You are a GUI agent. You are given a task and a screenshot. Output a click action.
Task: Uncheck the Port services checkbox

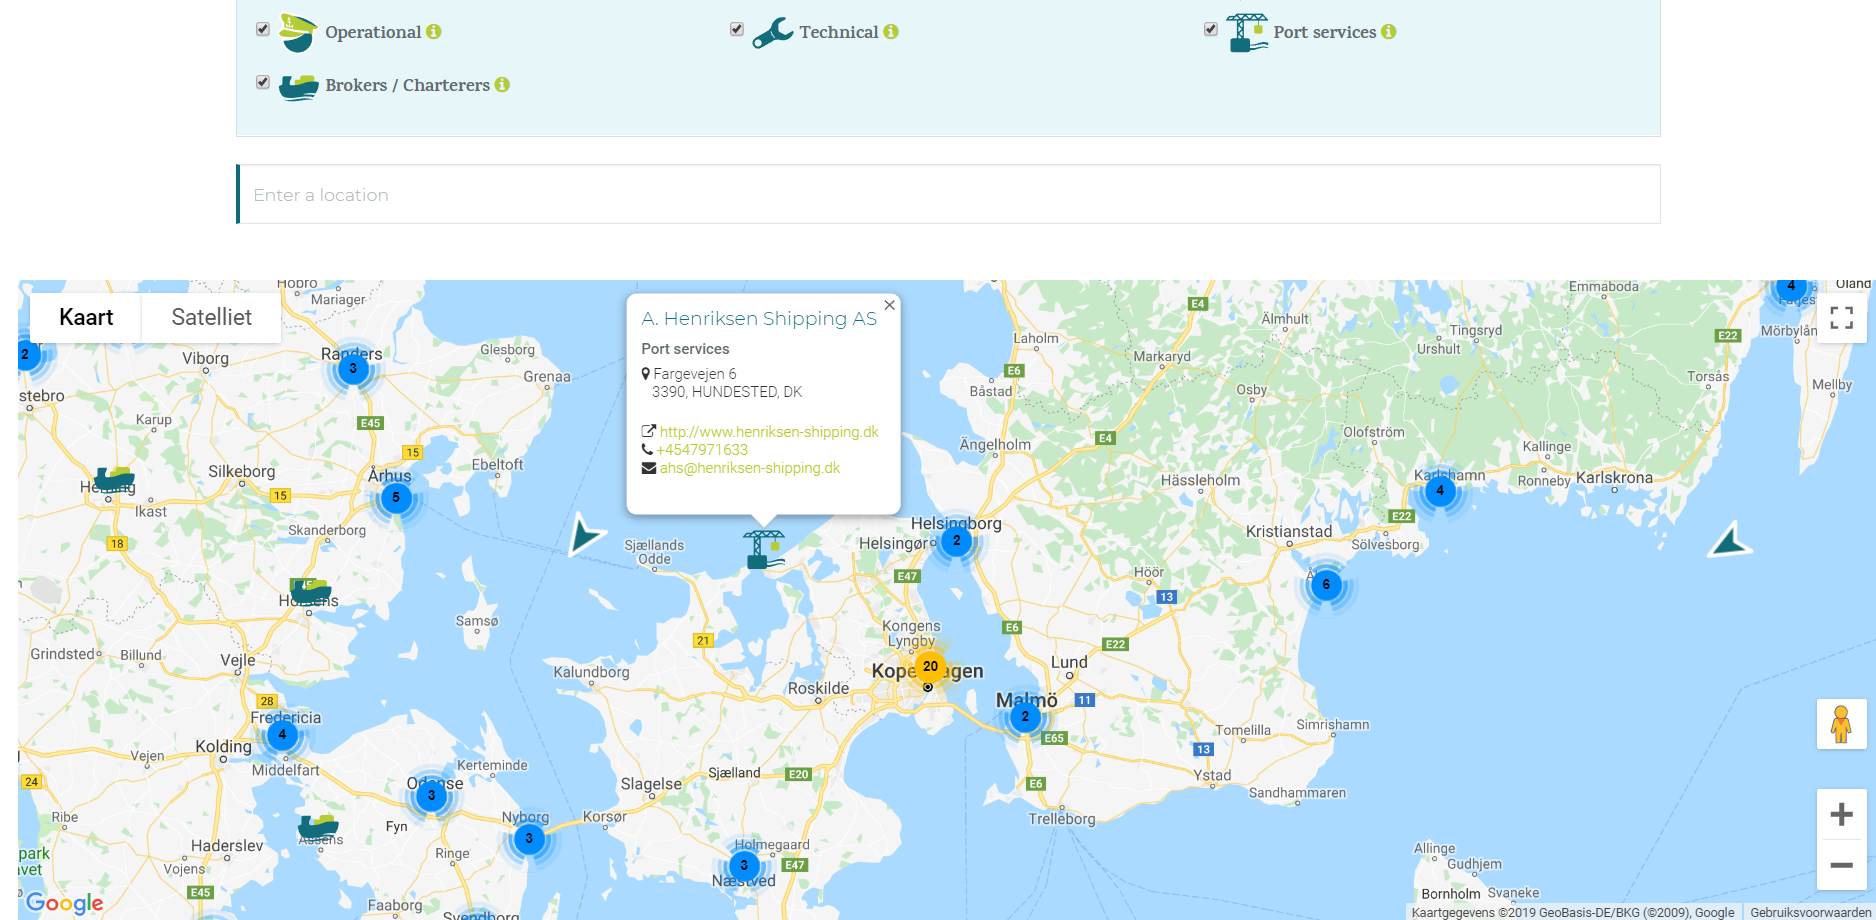point(1211,29)
